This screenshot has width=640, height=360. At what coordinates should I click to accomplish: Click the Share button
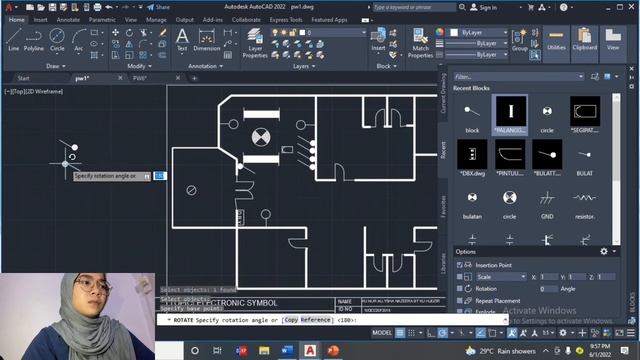tap(158, 7)
